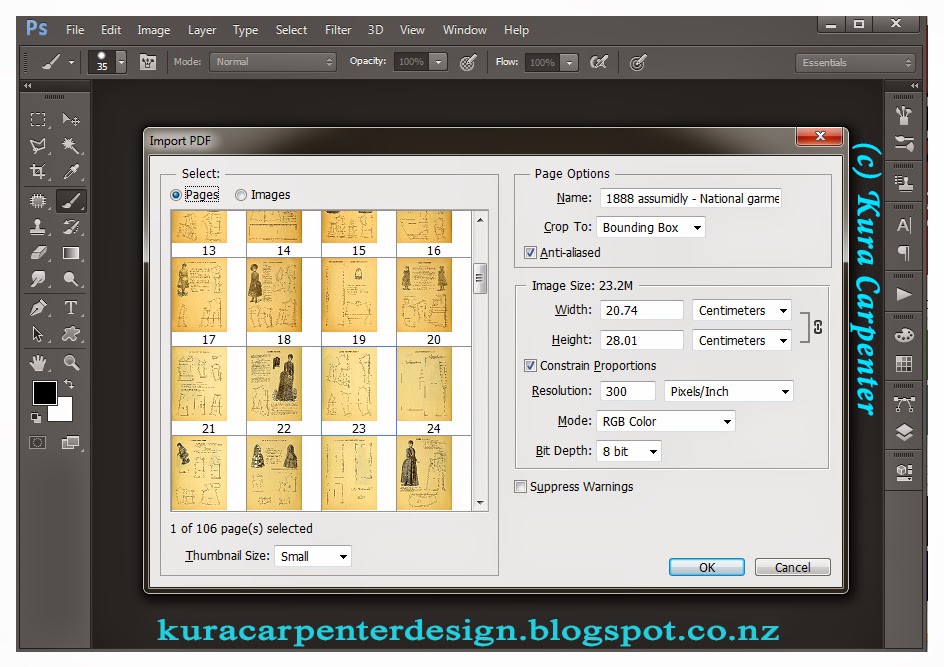Click the background color swatch

(x=64, y=412)
